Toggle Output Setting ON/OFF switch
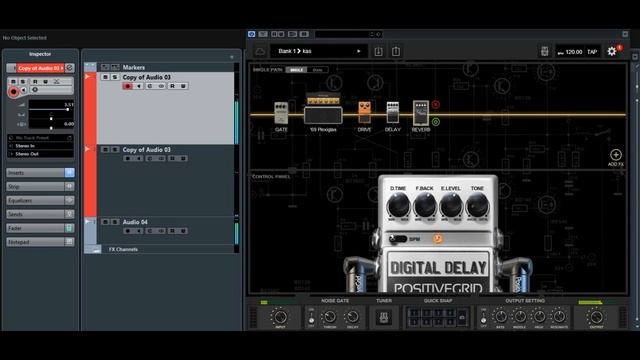640x360 pixels. pyautogui.click(x=484, y=318)
